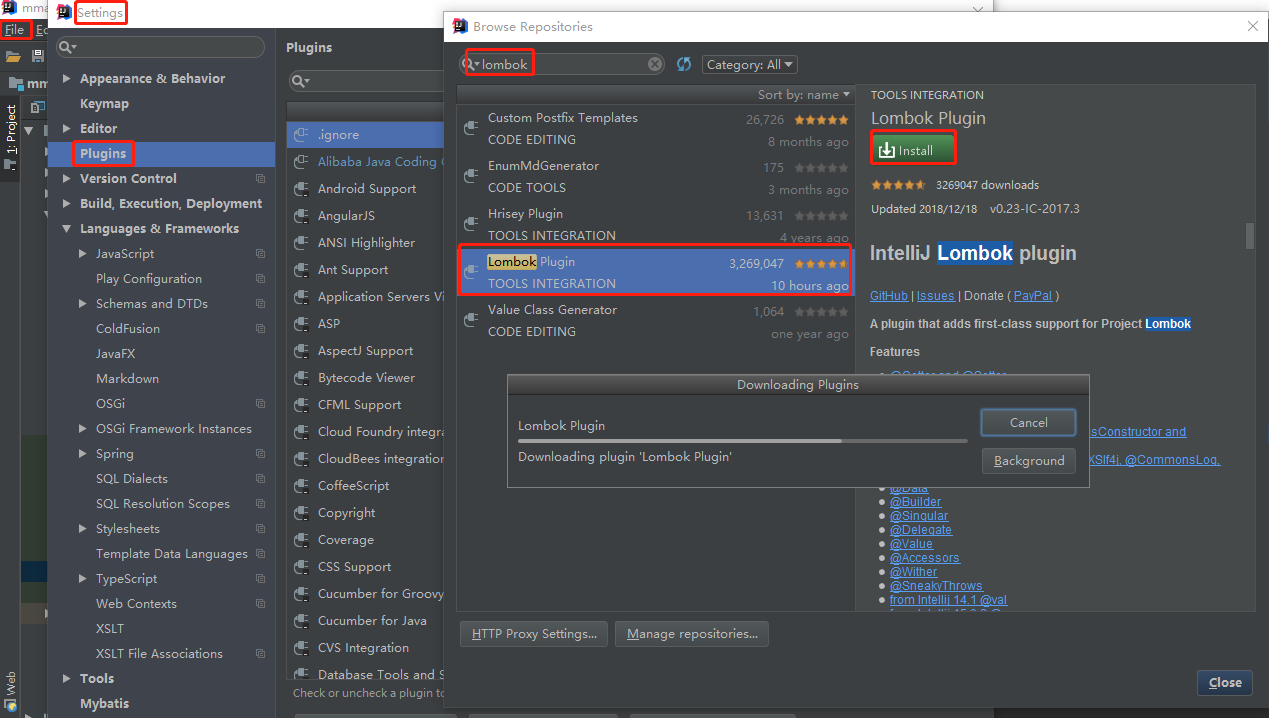Collapse the Languages & Frameworks node
1269x718 pixels.
pyautogui.click(x=67, y=229)
